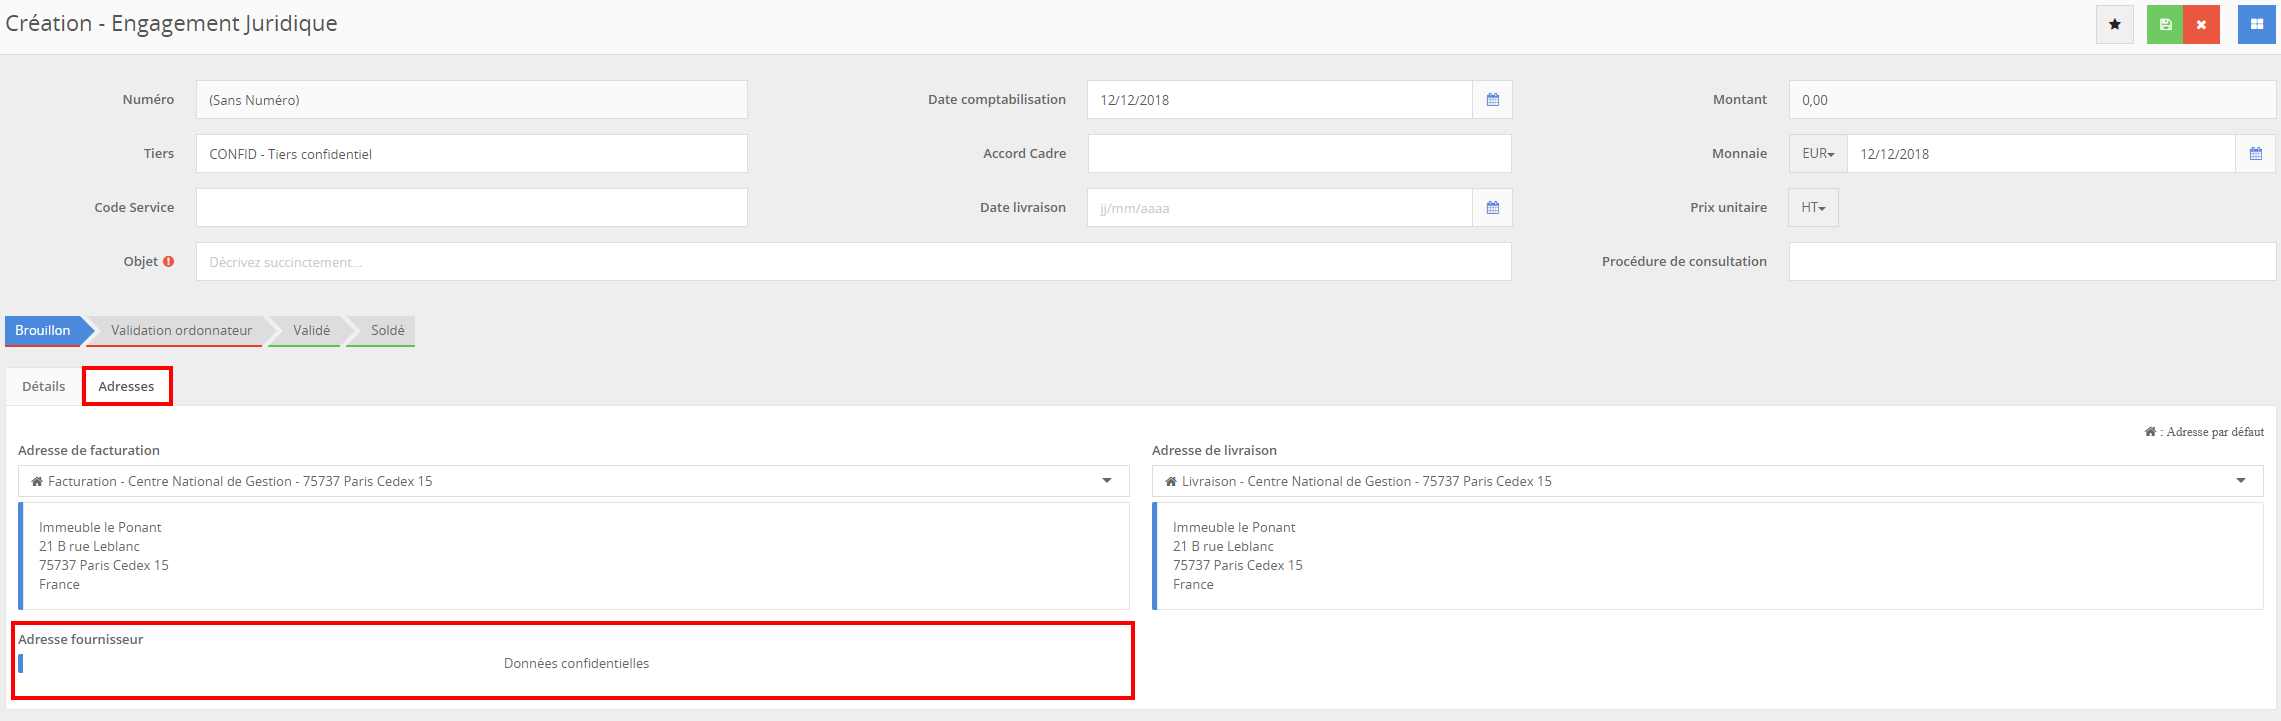Viewport: 2281px width, 721px height.
Task: Click the Objet description input field
Action: [852, 262]
